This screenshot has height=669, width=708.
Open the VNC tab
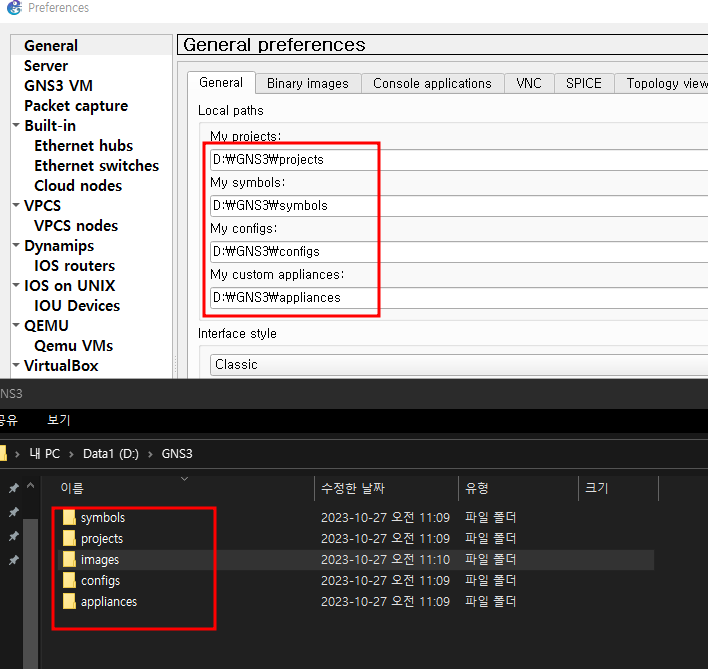click(529, 84)
